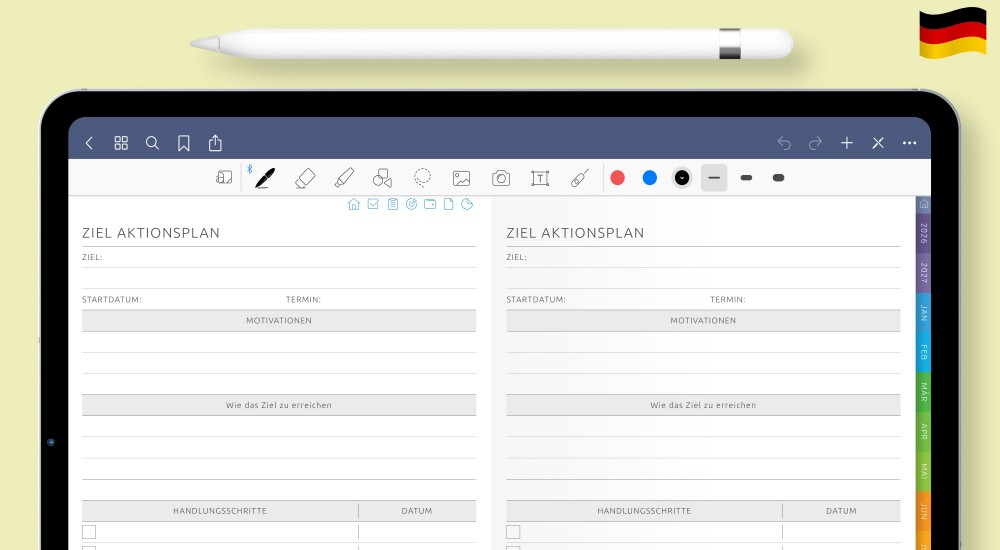Select the thinnest stroke width

tap(714, 178)
